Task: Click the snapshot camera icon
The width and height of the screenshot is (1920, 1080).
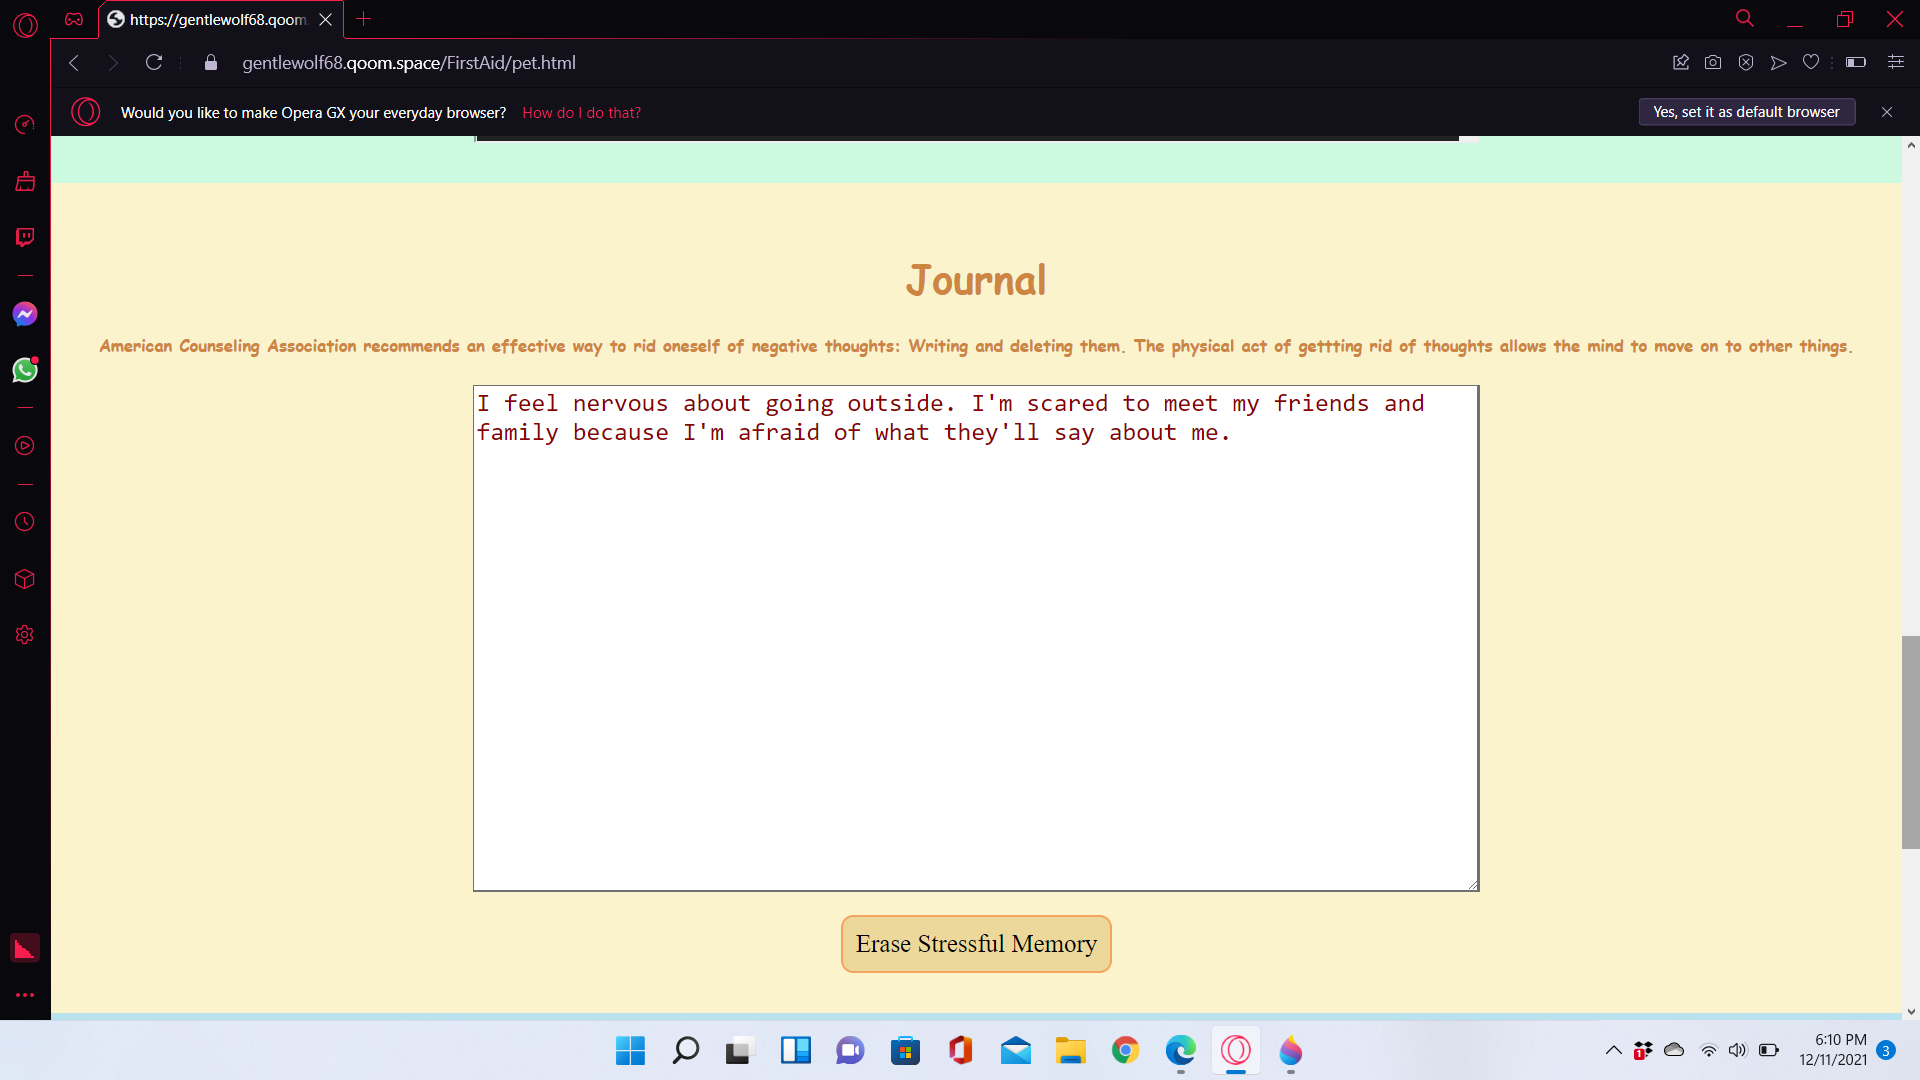Action: click(x=1713, y=62)
